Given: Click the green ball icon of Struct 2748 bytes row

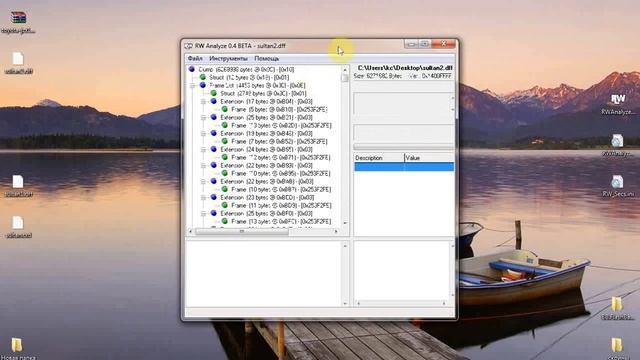Looking at the screenshot, I should coord(213,93).
